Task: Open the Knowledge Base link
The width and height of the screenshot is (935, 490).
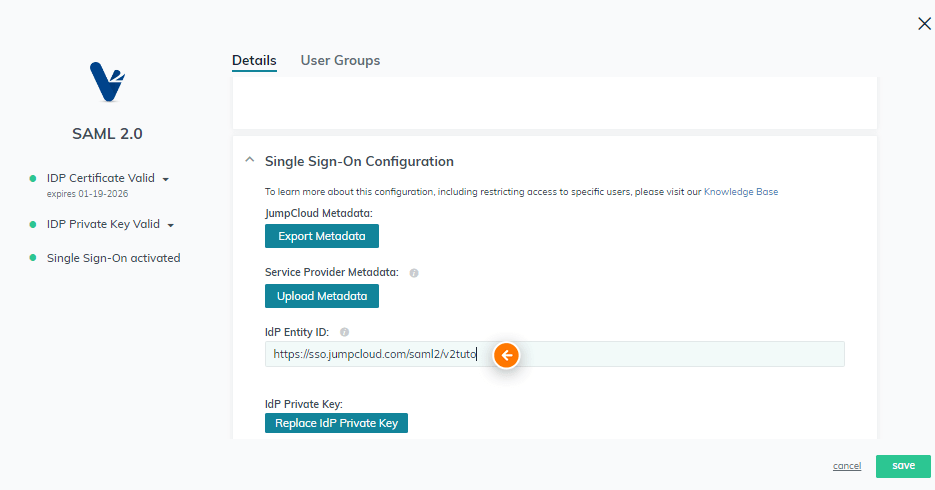Action: click(x=741, y=192)
